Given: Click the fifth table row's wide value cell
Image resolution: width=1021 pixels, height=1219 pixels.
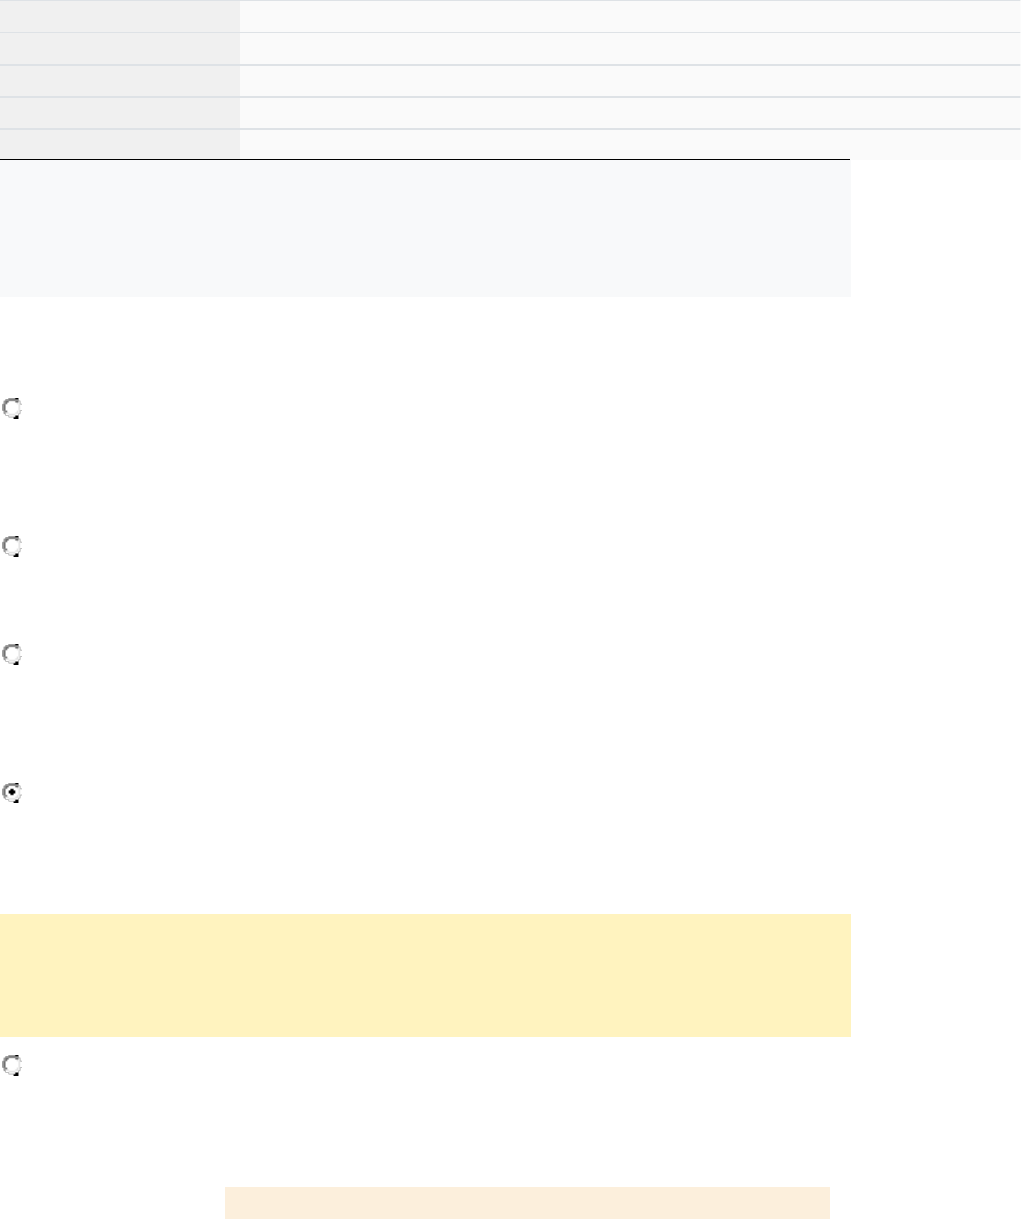Looking at the screenshot, I should coord(629,144).
